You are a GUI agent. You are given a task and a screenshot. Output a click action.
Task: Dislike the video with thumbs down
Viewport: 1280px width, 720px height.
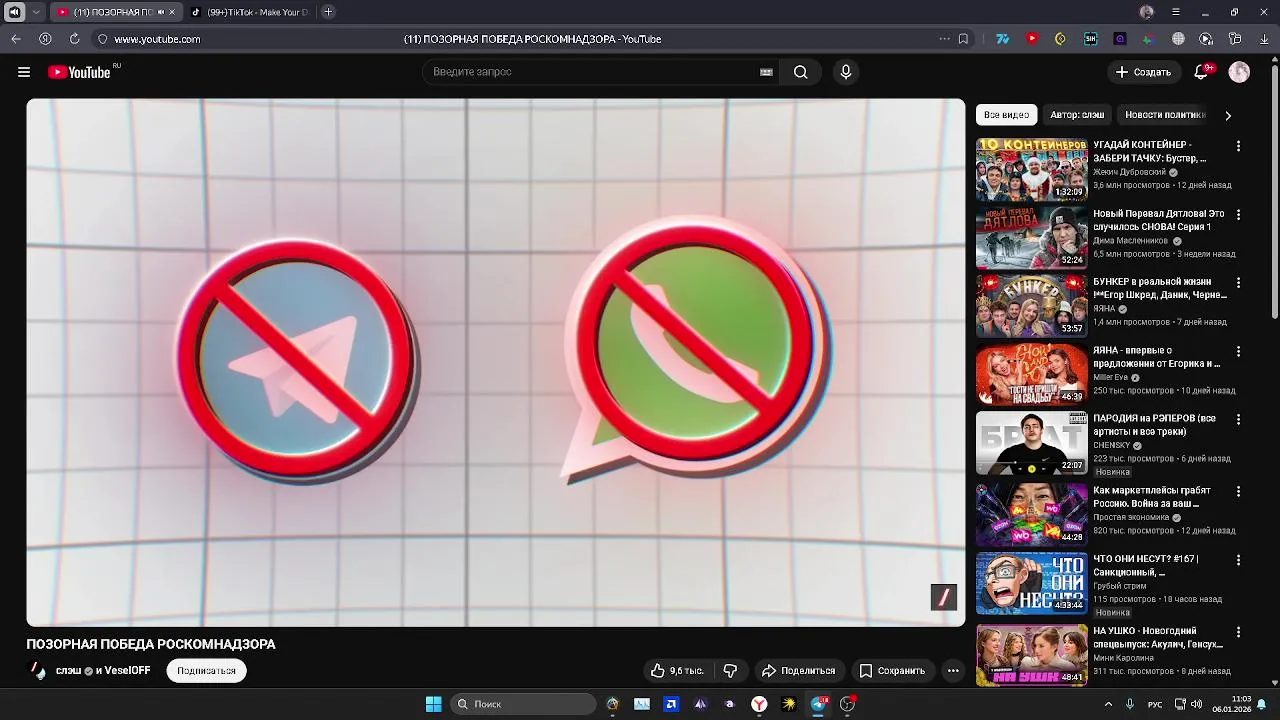click(x=730, y=670)
